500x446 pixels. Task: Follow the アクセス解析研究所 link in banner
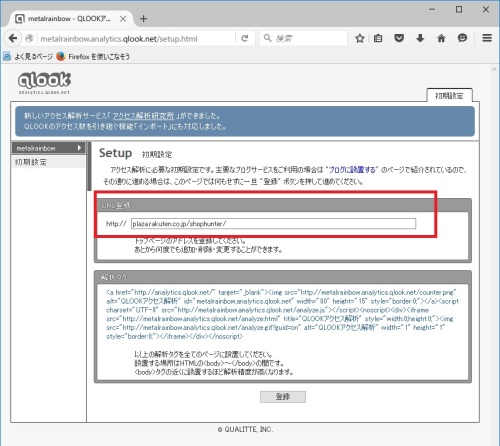click(143, 116)
